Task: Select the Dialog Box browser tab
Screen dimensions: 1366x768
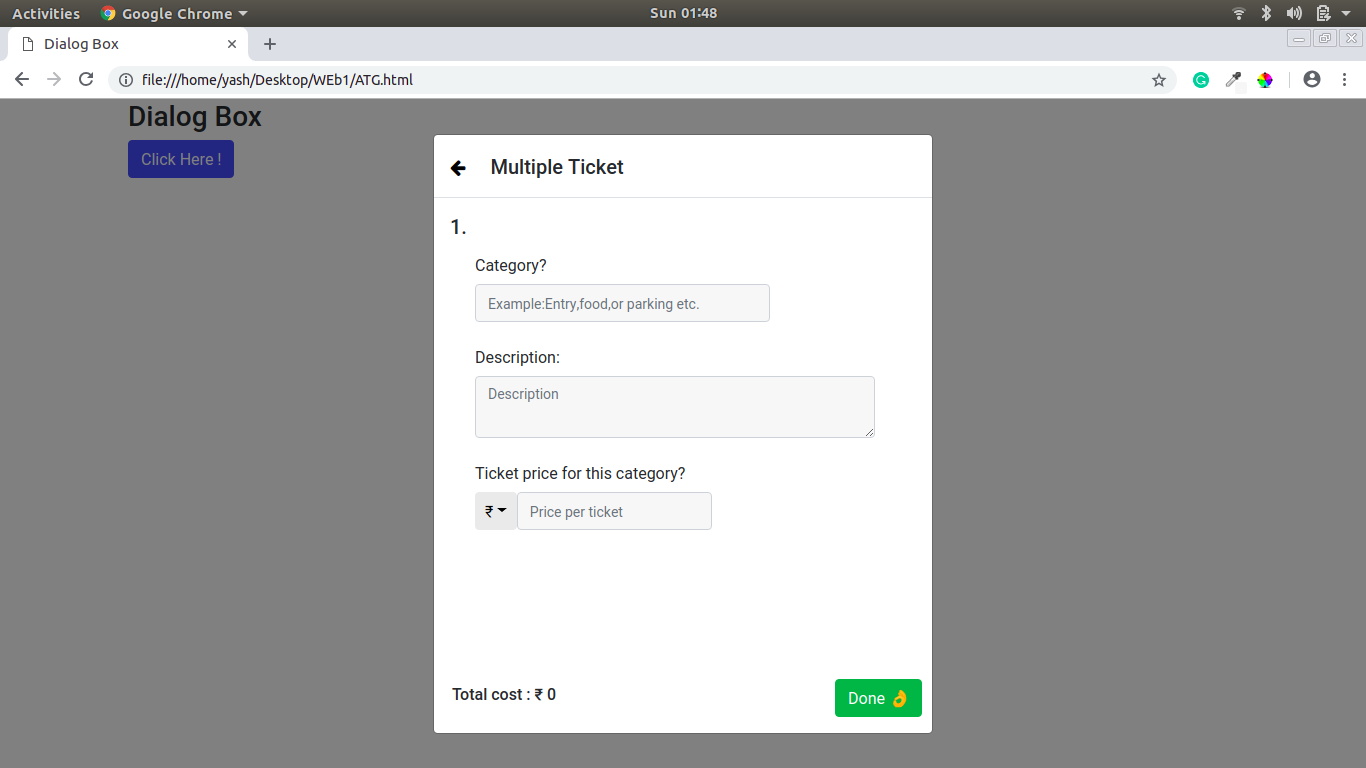Action: [x=128, y=44]
